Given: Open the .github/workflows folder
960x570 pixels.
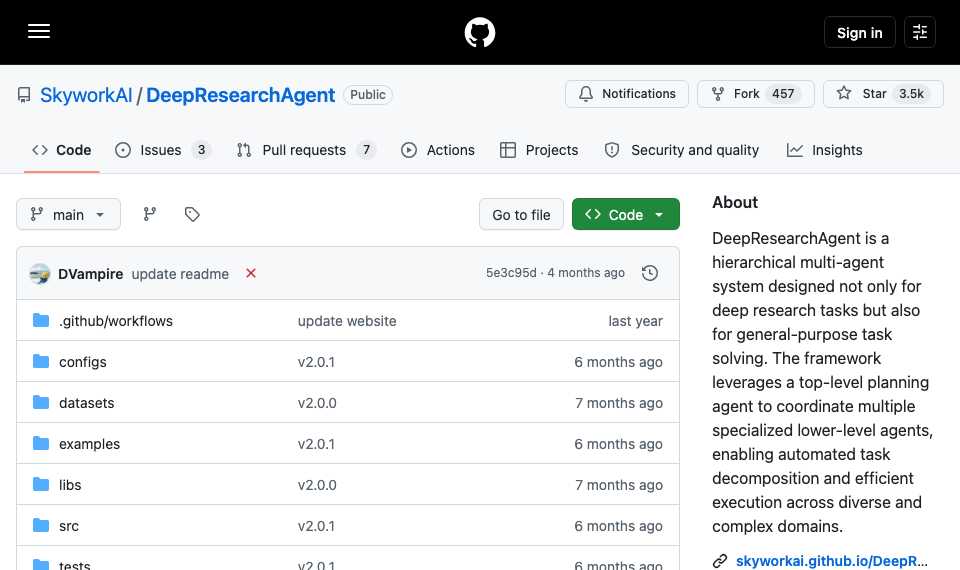Looking at the screenshot, I should click(116, 321).
